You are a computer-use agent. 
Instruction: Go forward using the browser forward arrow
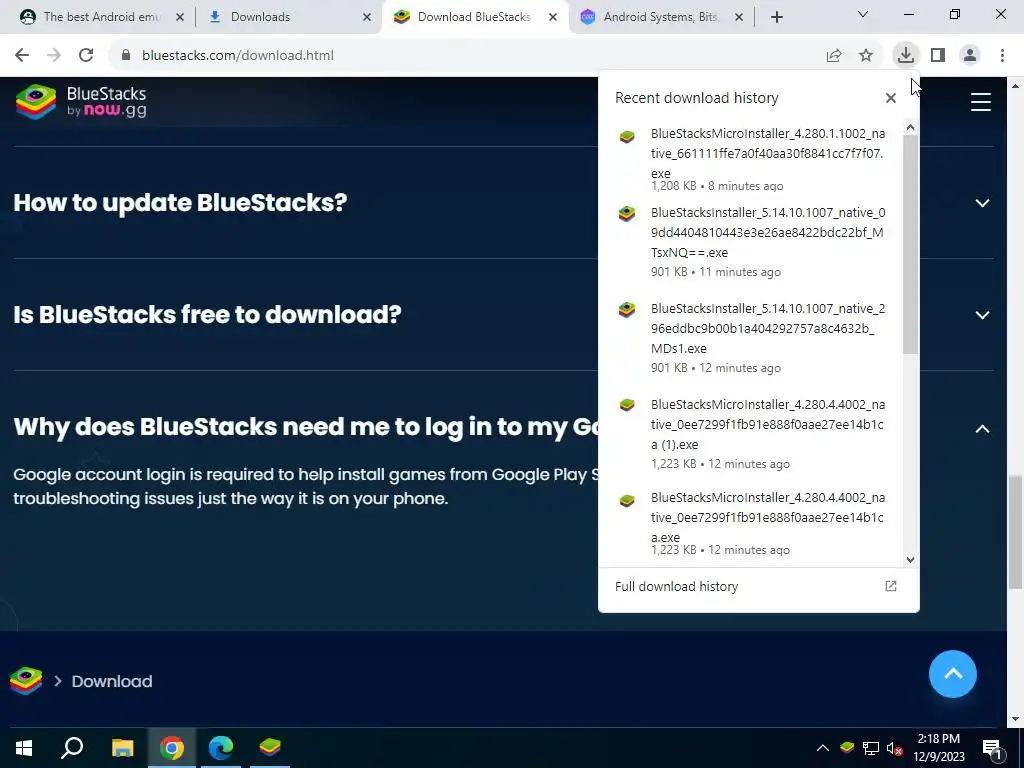coord(54,56)
